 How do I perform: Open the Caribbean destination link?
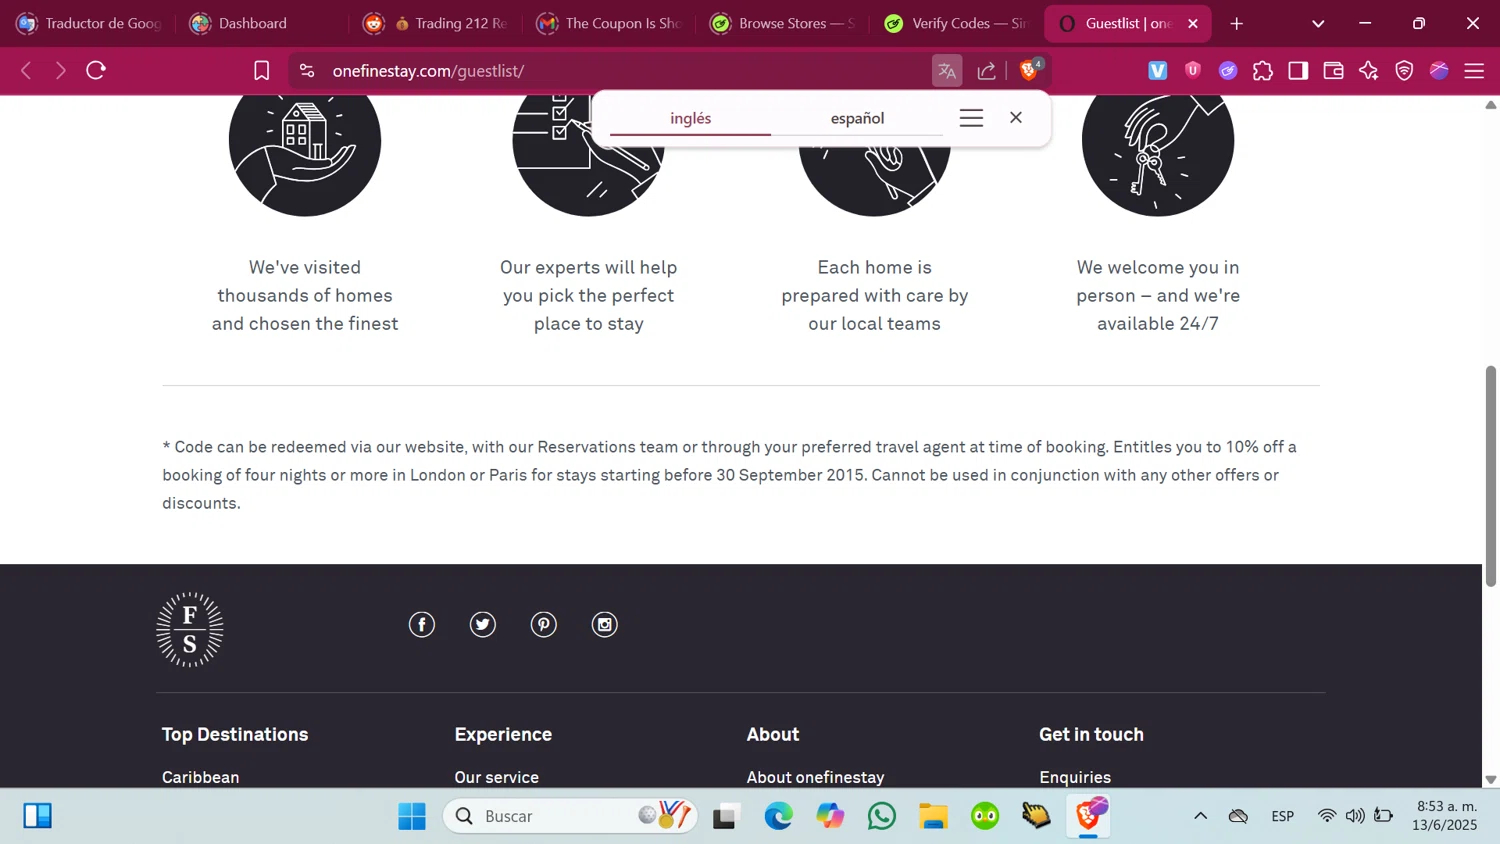[x=201, y=777]
